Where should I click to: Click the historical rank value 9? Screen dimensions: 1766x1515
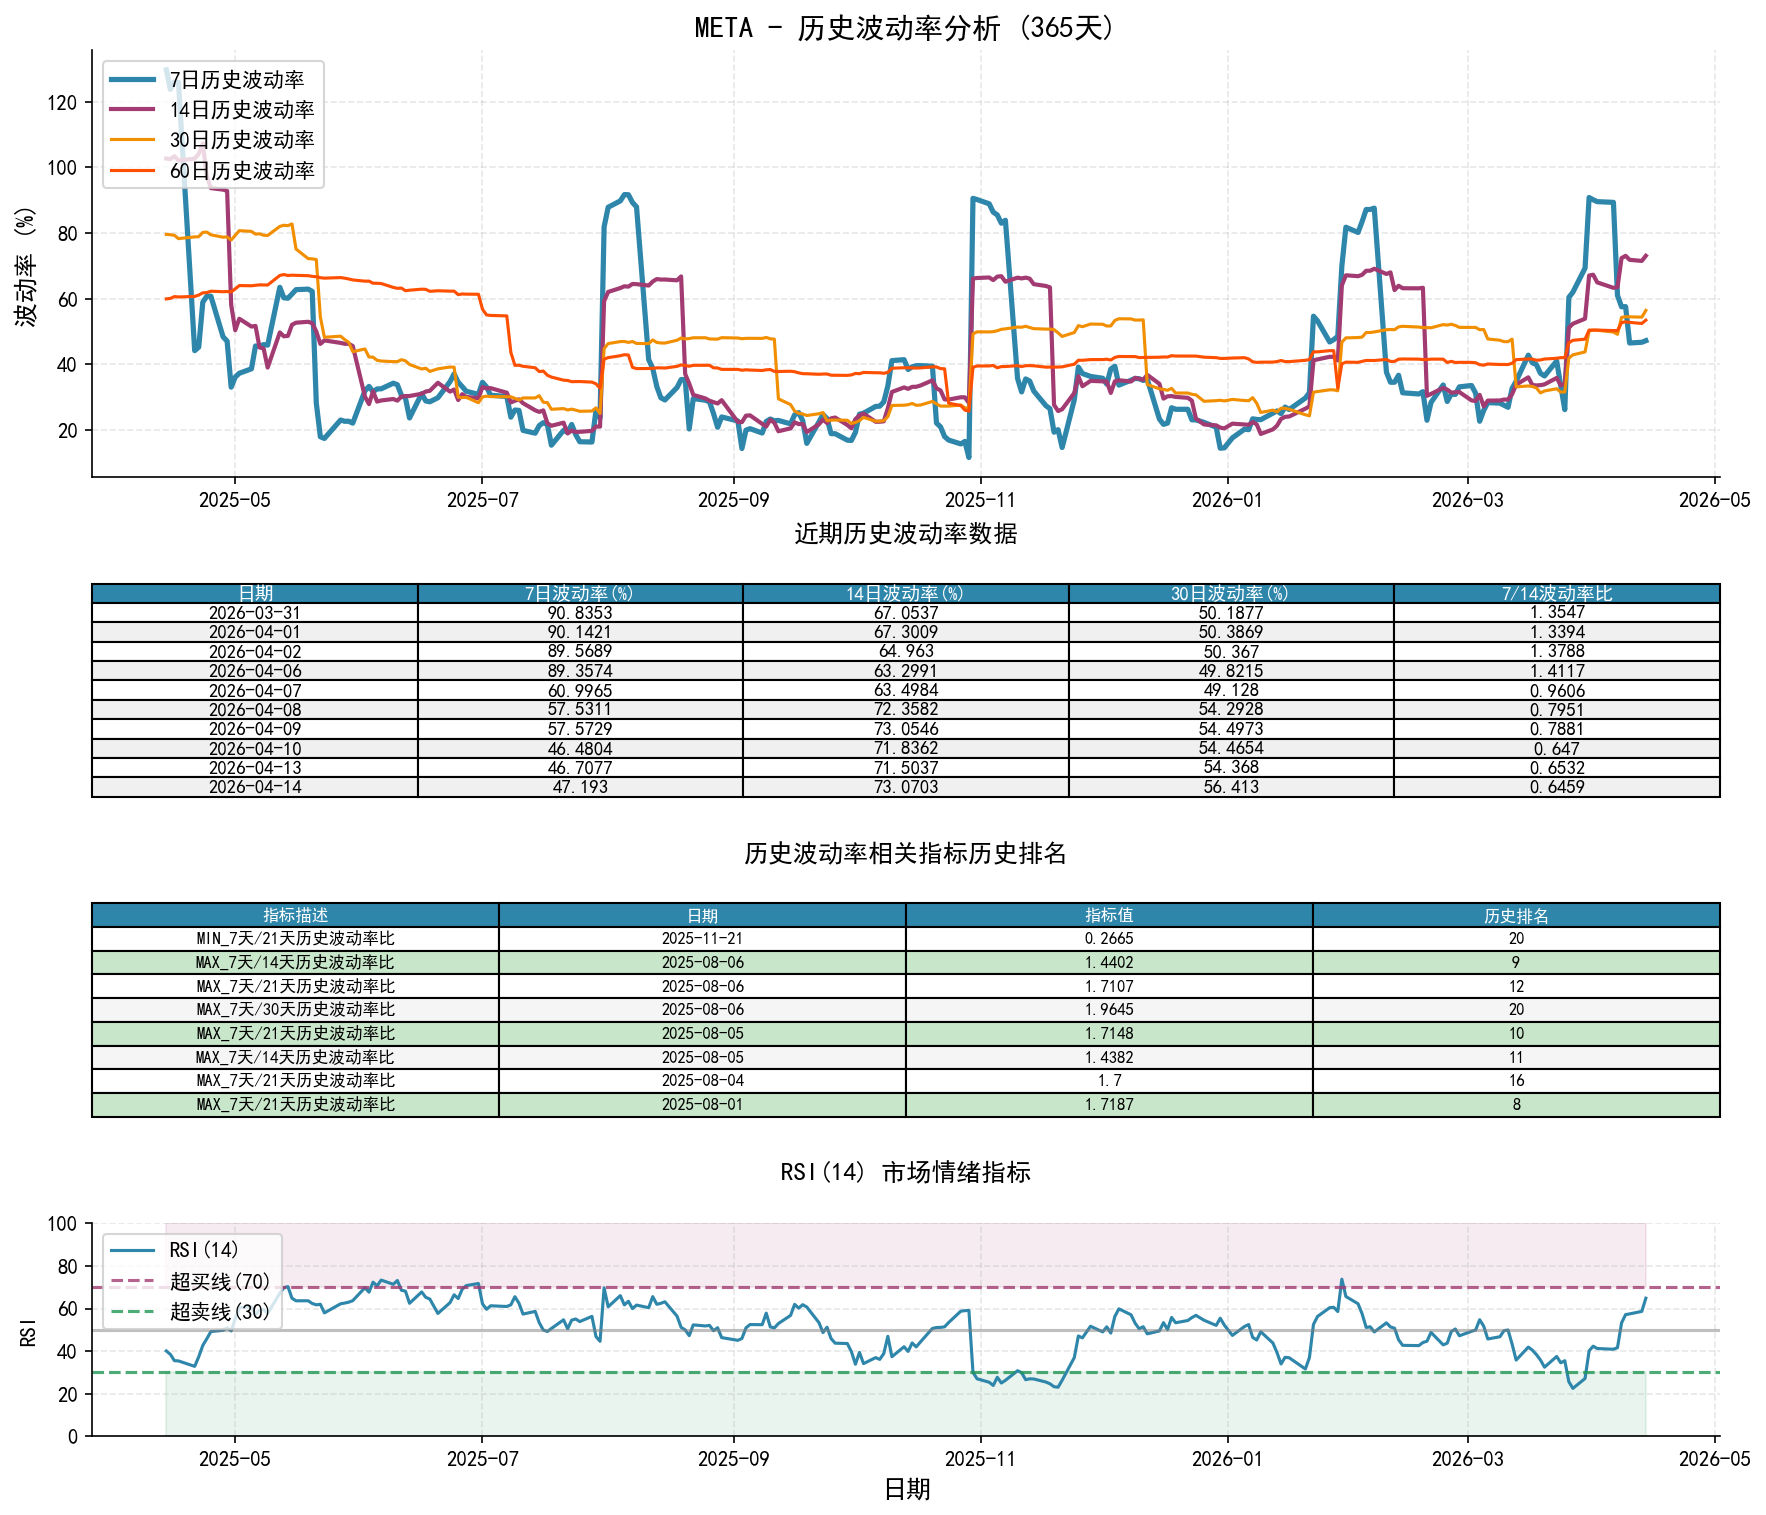[x=1516, y=963]
